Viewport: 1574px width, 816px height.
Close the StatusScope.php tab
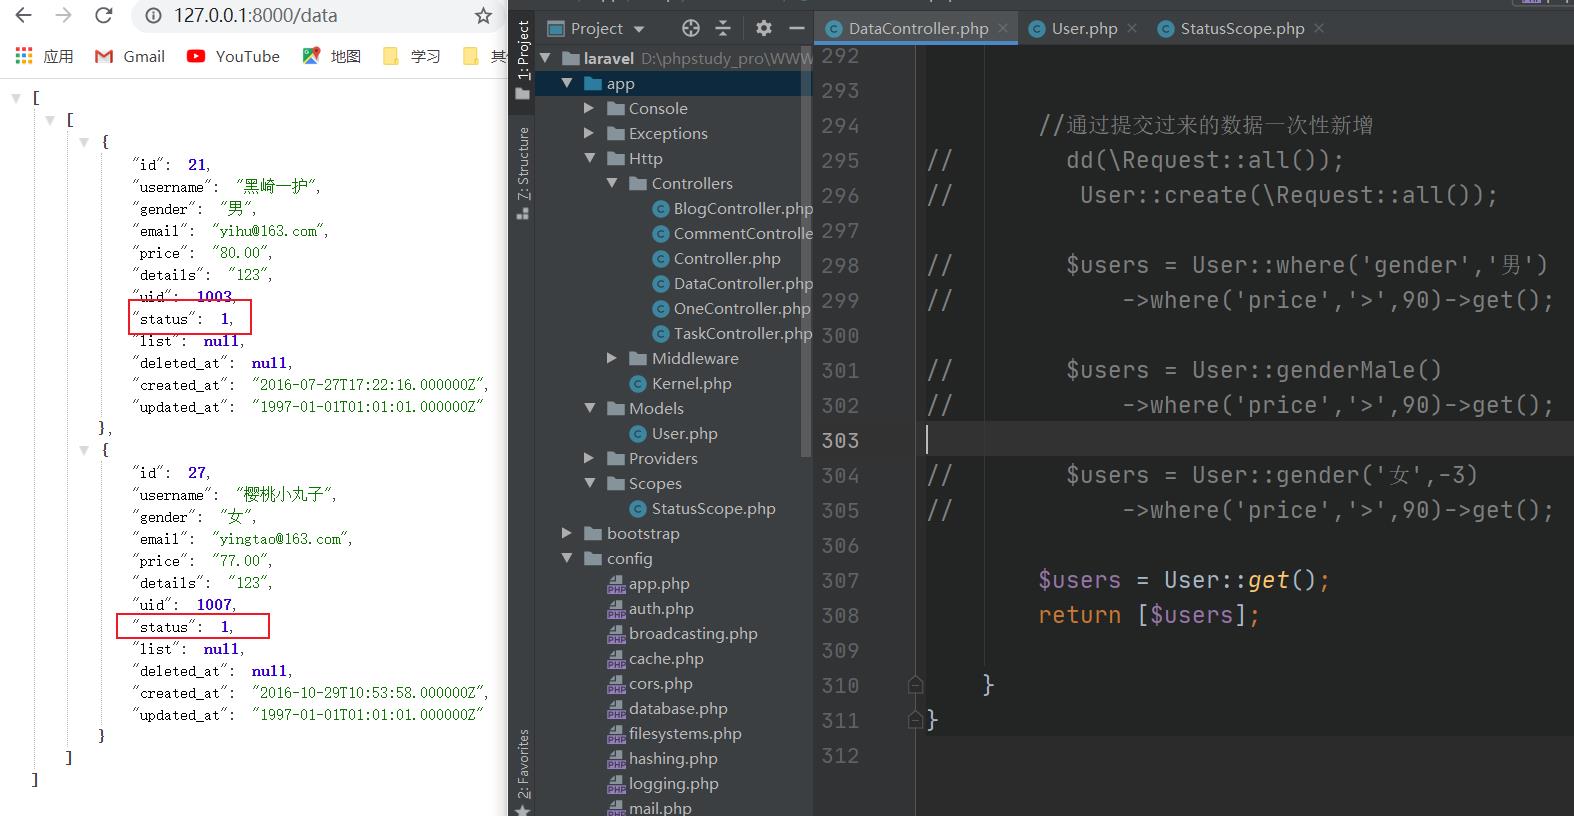pos(1319,28)
